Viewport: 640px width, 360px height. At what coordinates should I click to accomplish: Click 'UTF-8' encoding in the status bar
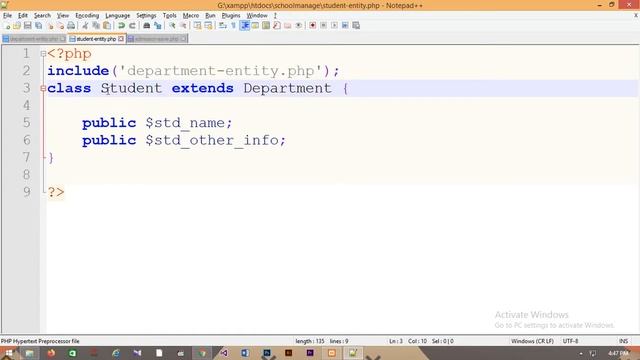570,341
